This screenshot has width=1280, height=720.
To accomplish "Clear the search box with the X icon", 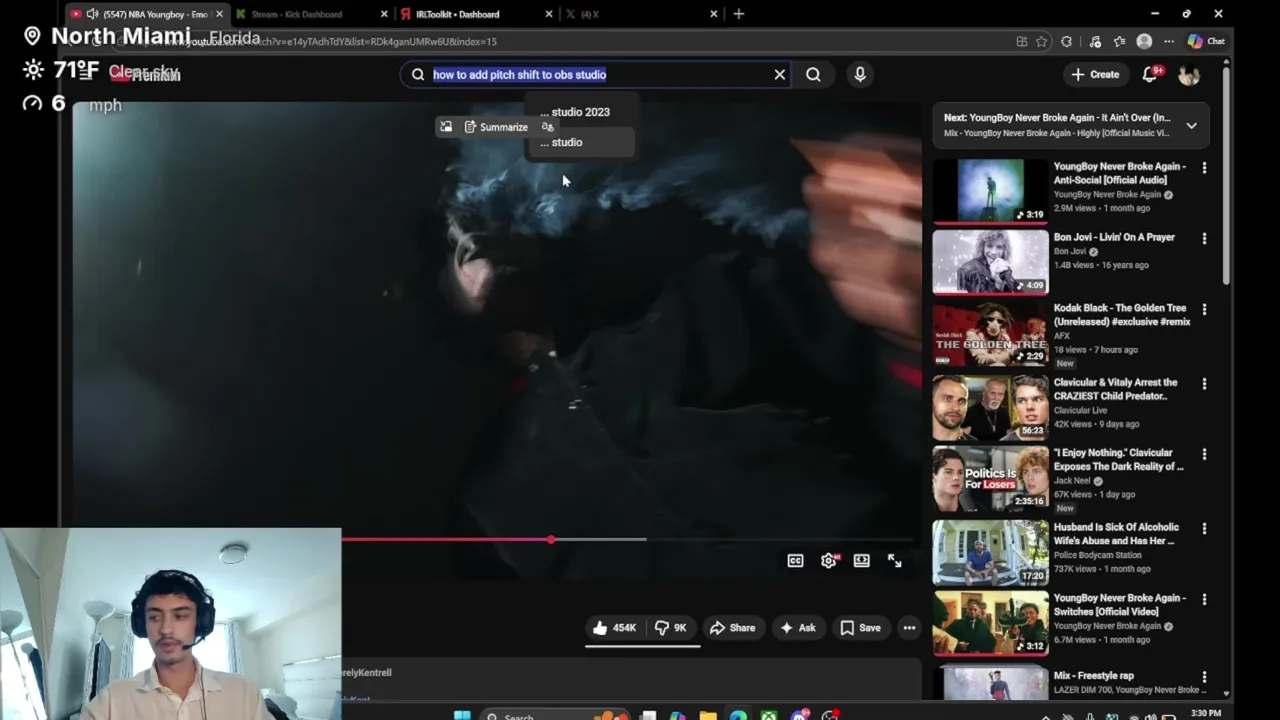I will pos(780,74).
